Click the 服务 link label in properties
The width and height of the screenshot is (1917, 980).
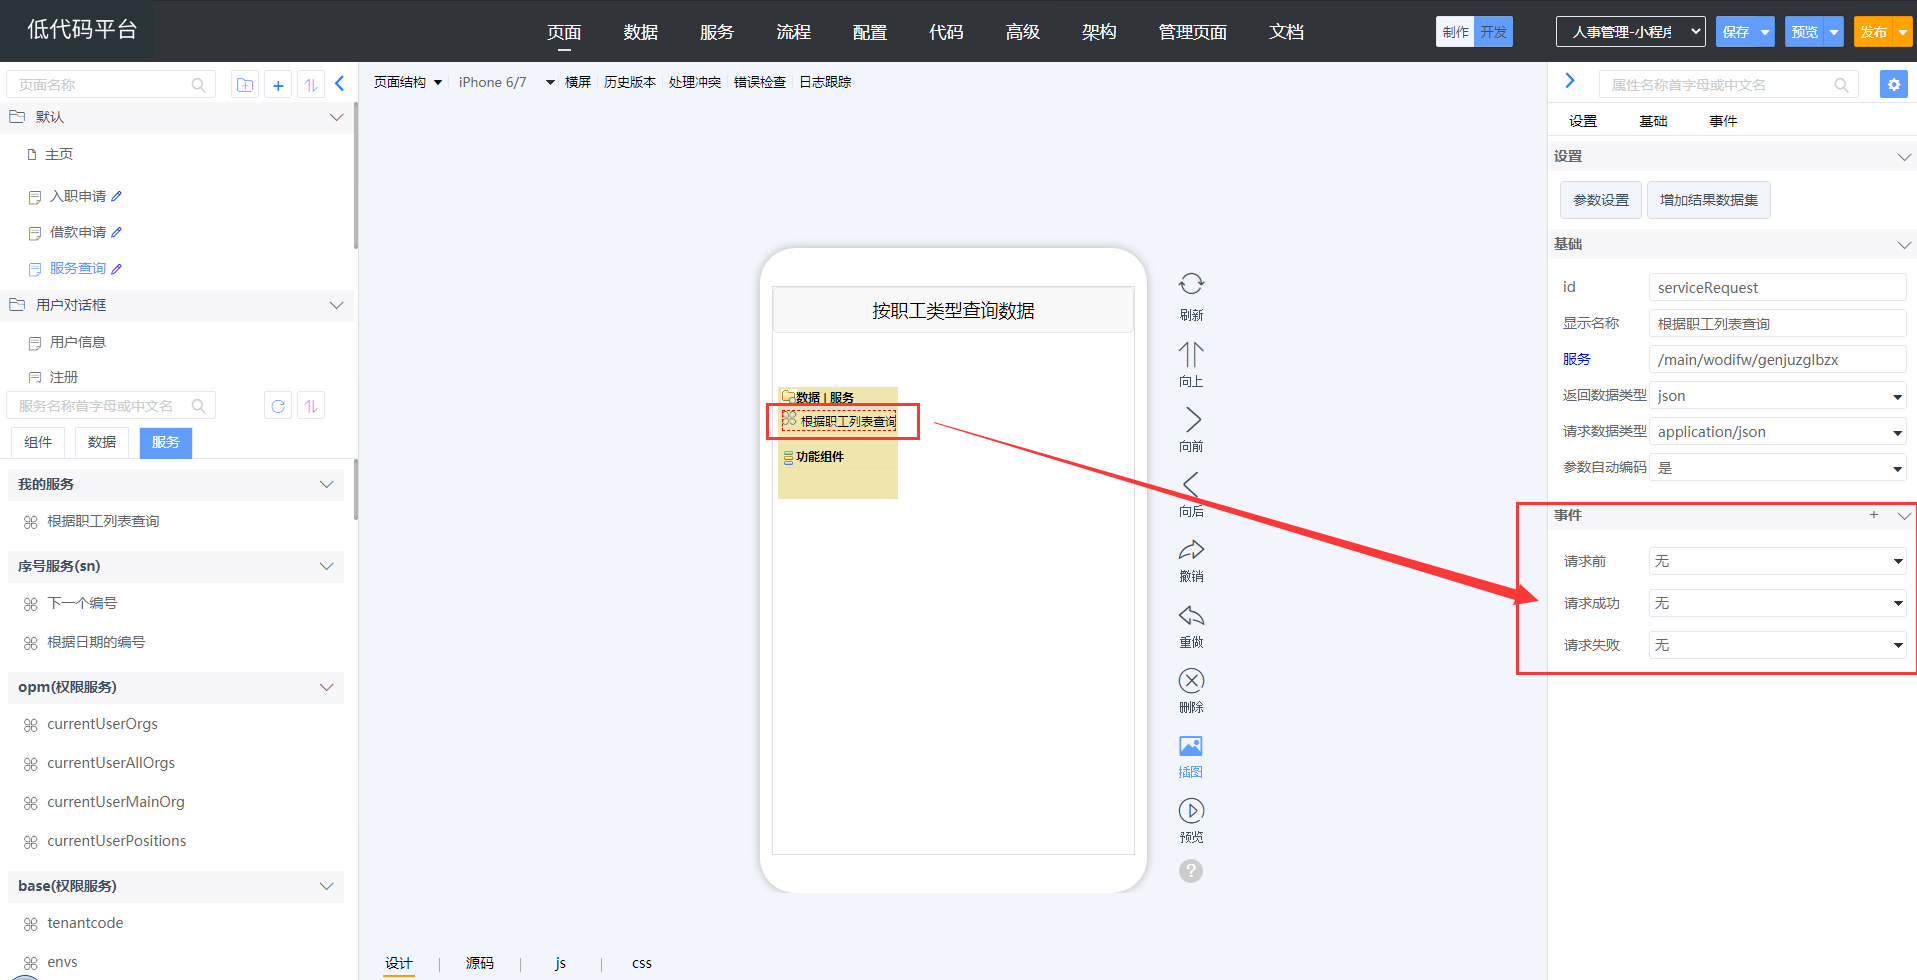tap(1576, 359)
